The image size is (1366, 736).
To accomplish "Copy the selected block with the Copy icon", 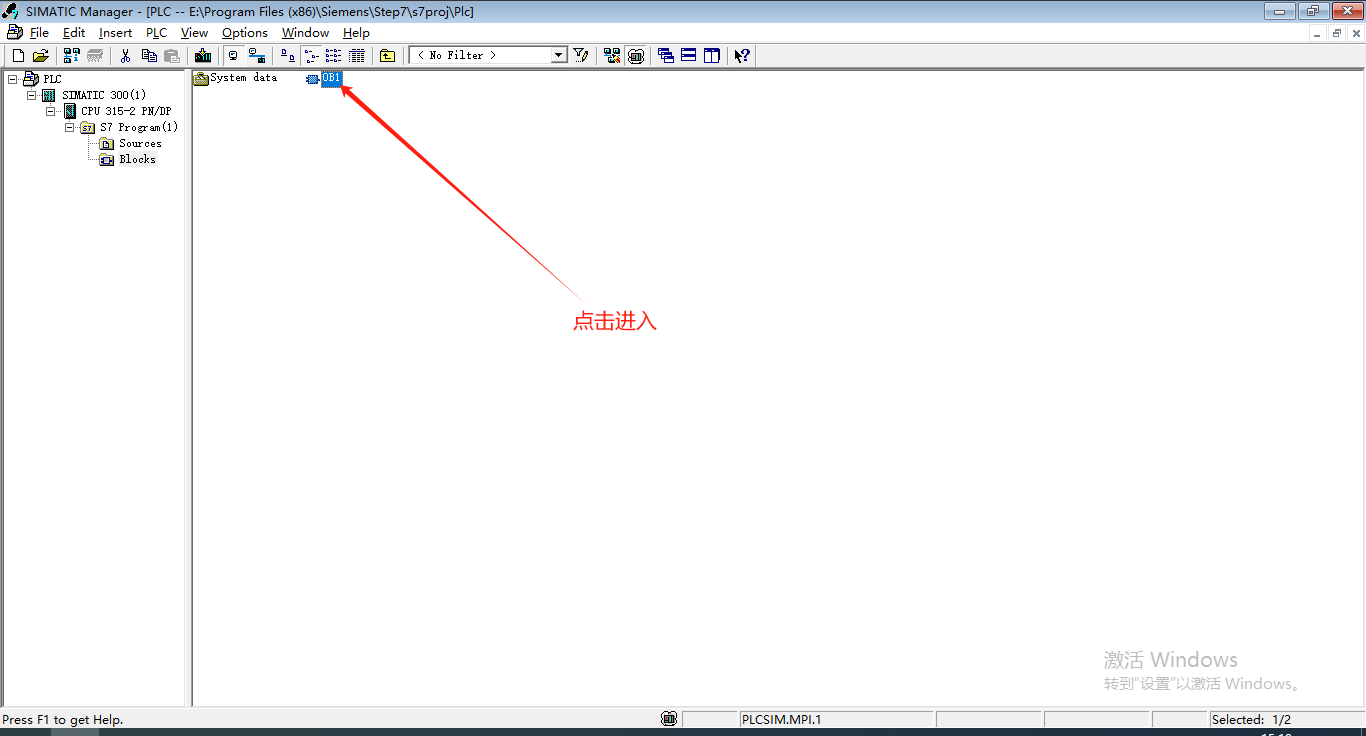I will (x=149, y=56).
